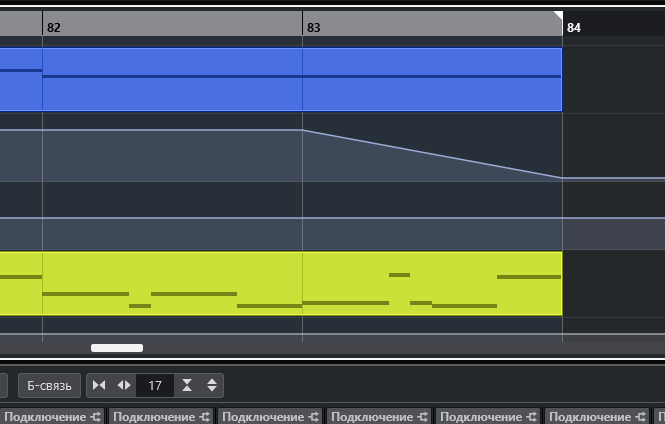This screenshot has width=665, height=424.
Task: Click the white triangle locator at bar 84
Action: tap(558, 15)
